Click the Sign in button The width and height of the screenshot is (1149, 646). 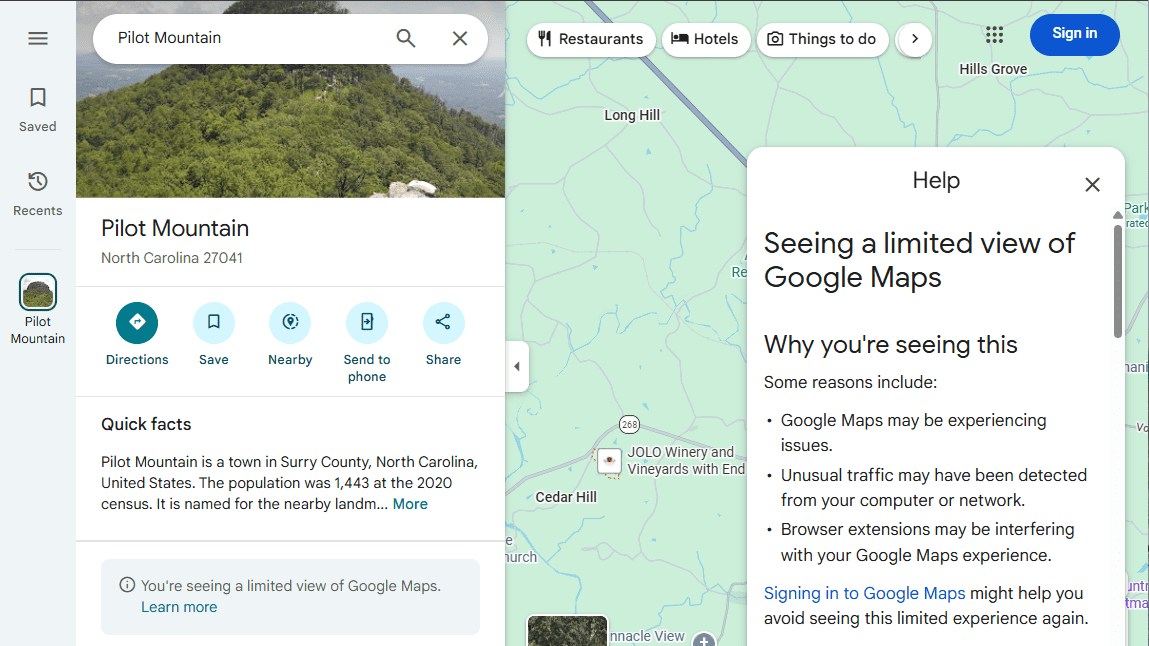pos(1074,34)
